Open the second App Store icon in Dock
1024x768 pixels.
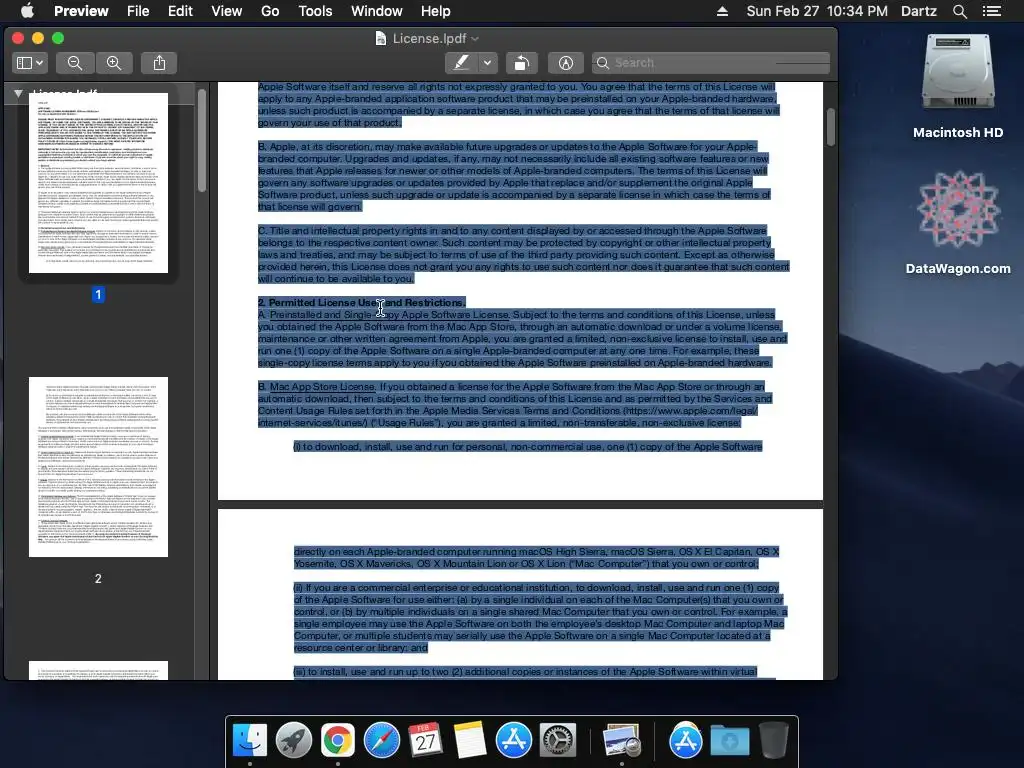coord(686,740)
